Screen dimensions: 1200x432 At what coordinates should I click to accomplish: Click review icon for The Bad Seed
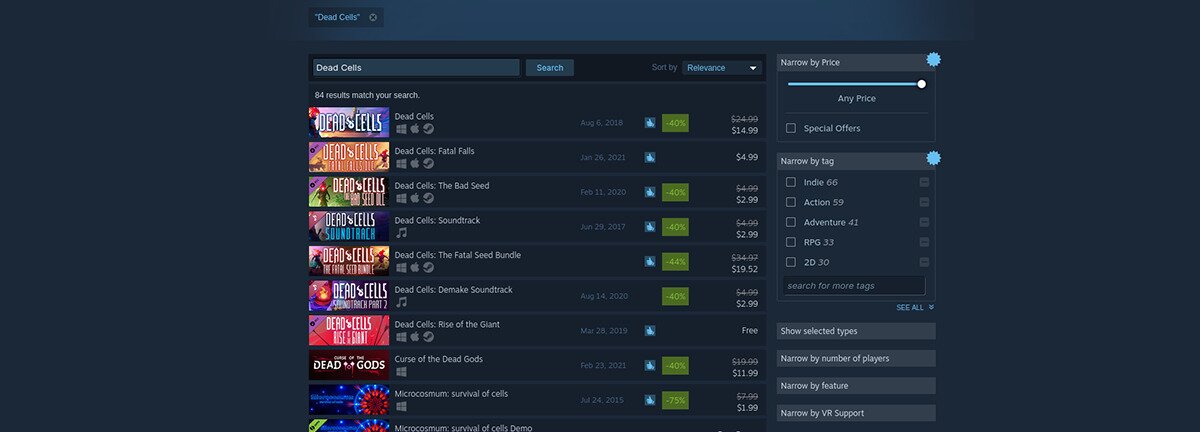[650, 192]
